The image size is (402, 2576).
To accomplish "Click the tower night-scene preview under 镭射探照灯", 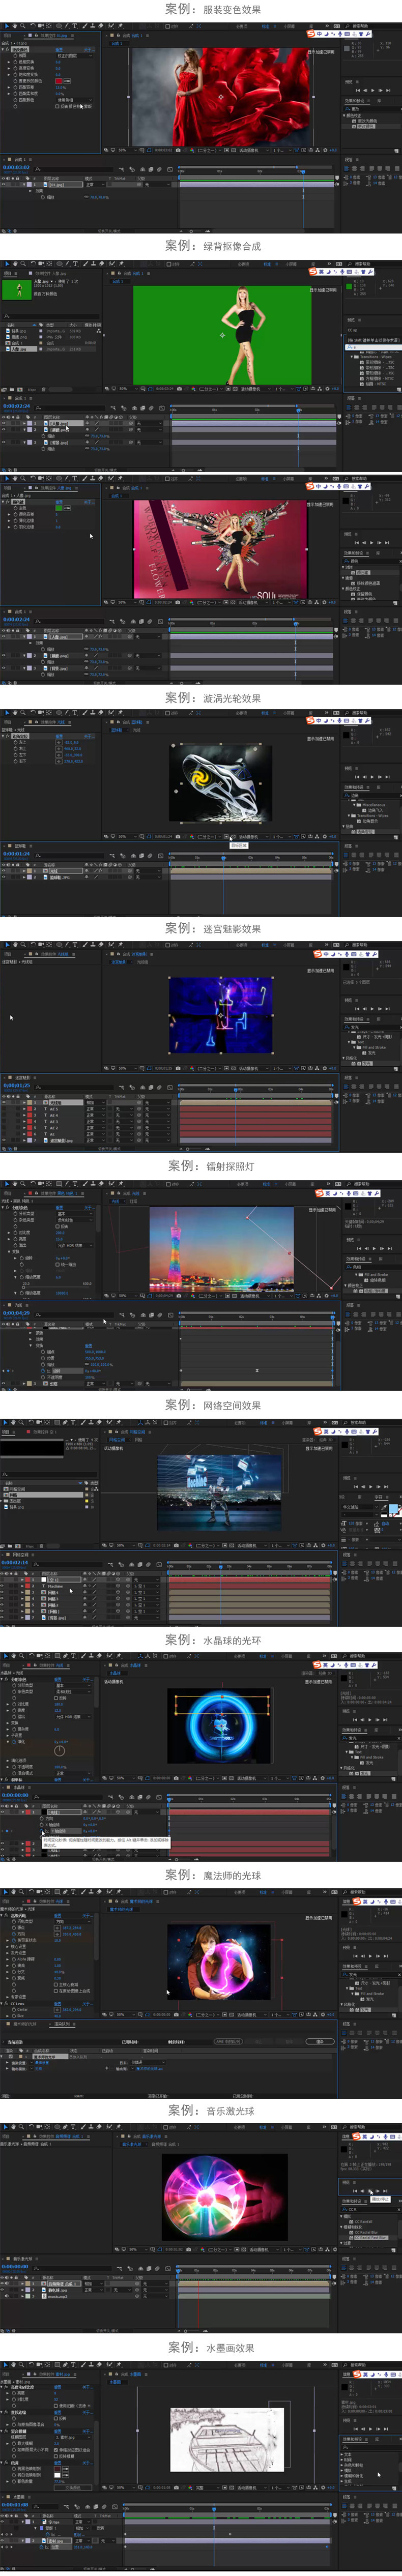I will pos(222,1249).
